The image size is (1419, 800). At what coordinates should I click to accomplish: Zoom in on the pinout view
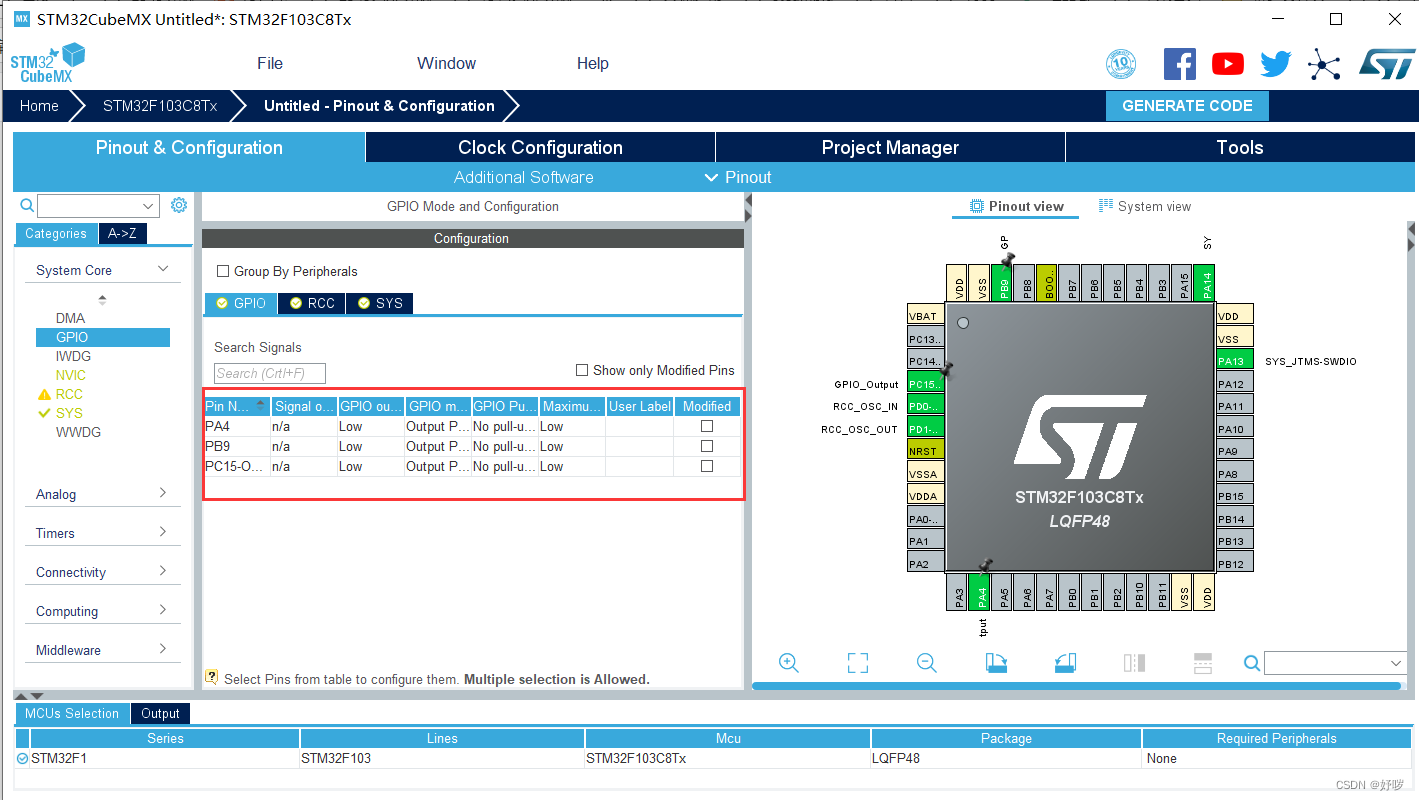(x=789, y=663)
